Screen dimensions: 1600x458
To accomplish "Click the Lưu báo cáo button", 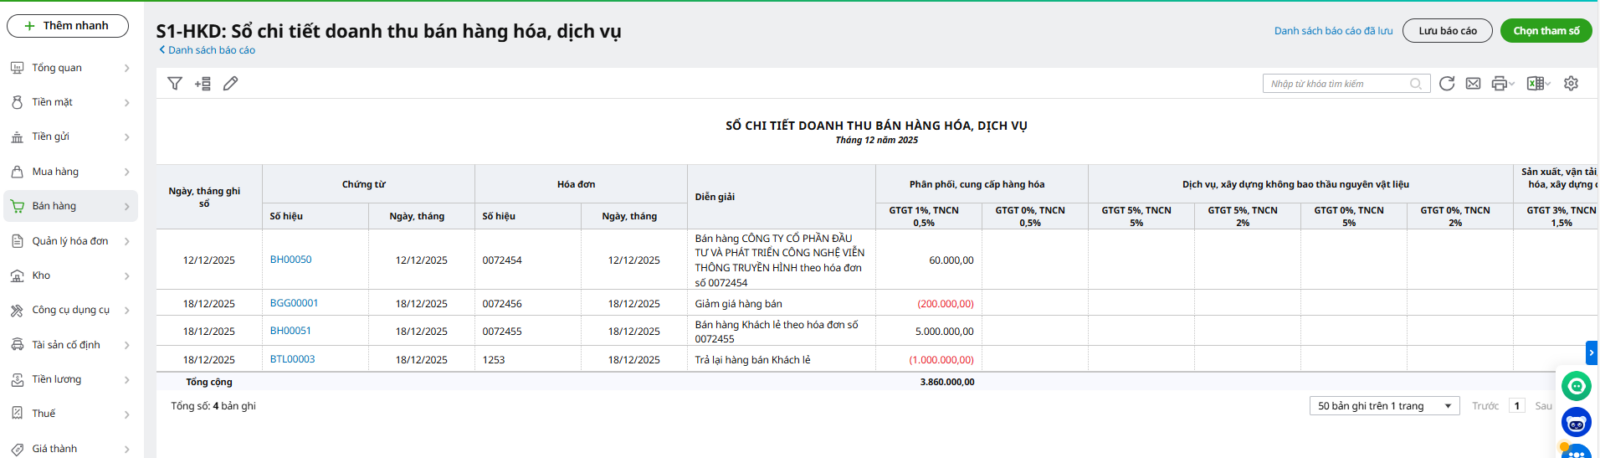I will [1447, 31].
